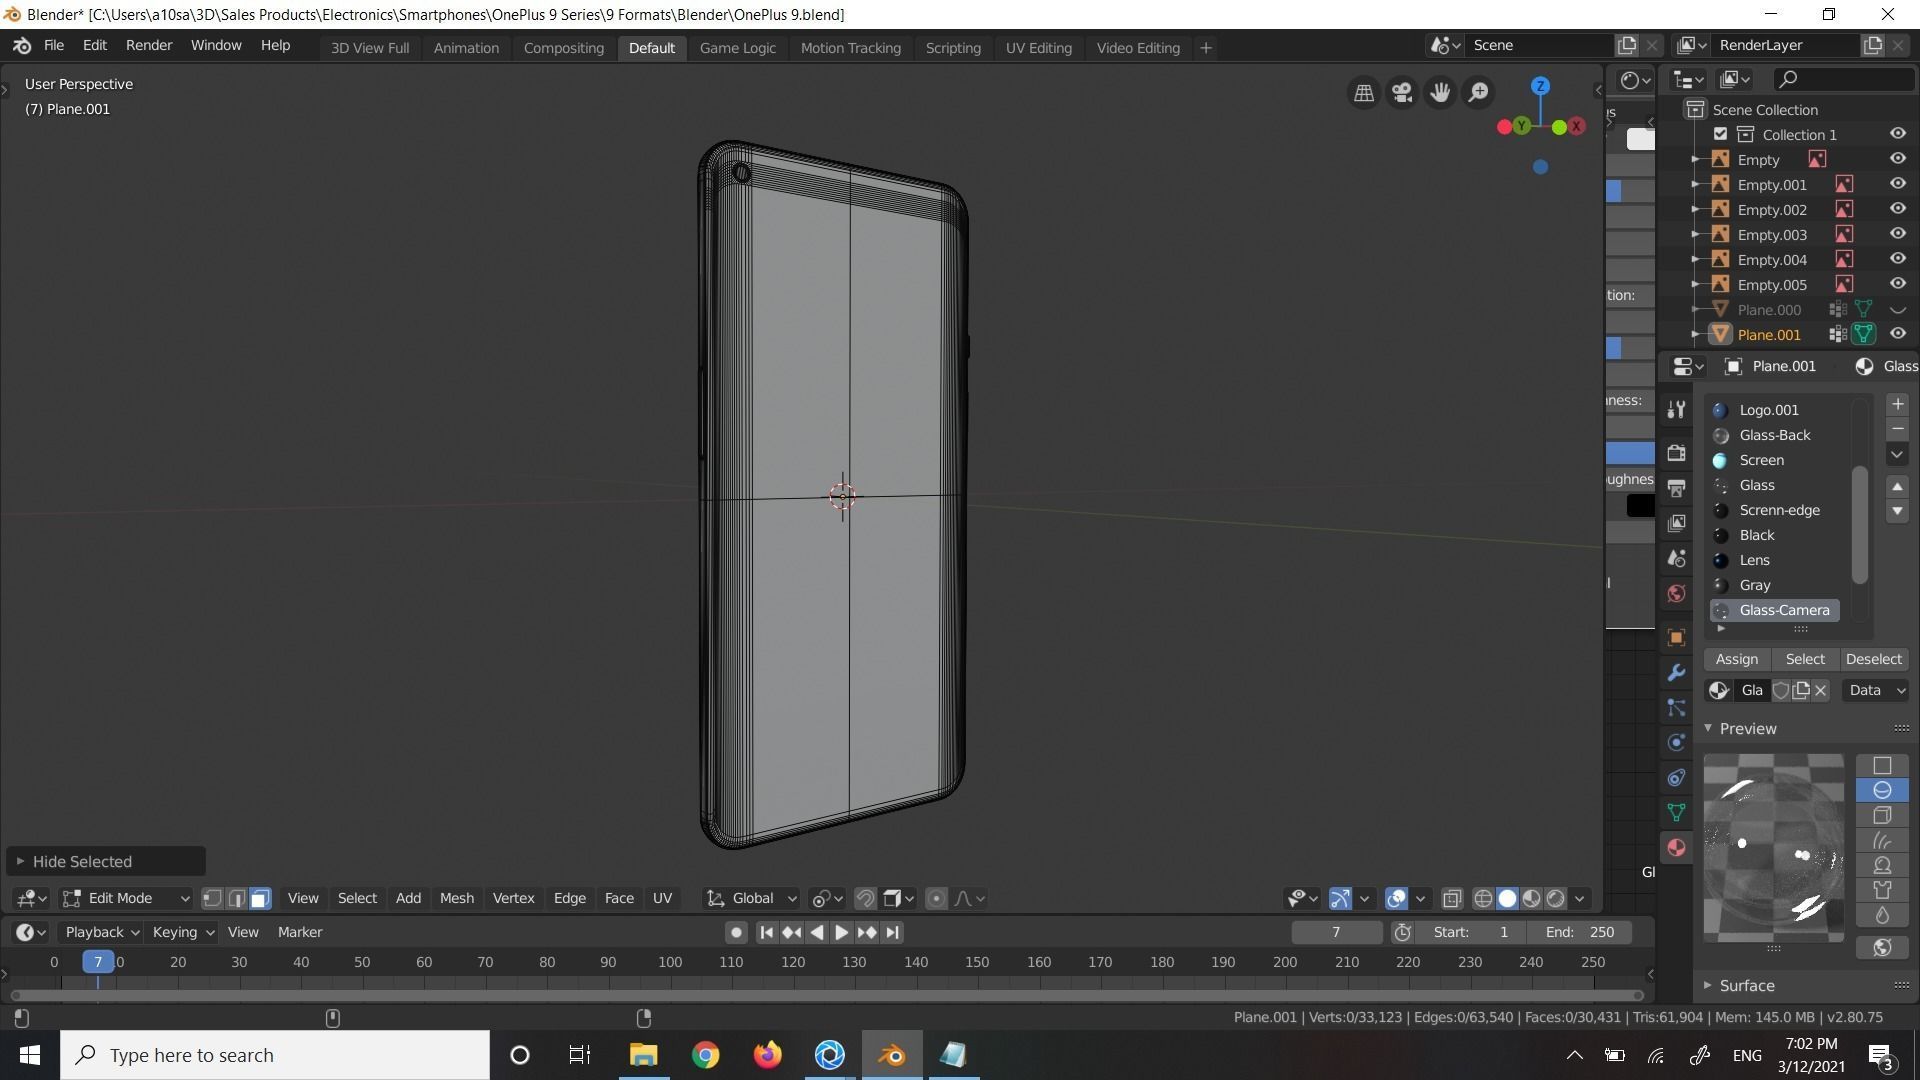
Task: Open the Modifiers properties tab wrench
Action: (x=1677, y=672)
